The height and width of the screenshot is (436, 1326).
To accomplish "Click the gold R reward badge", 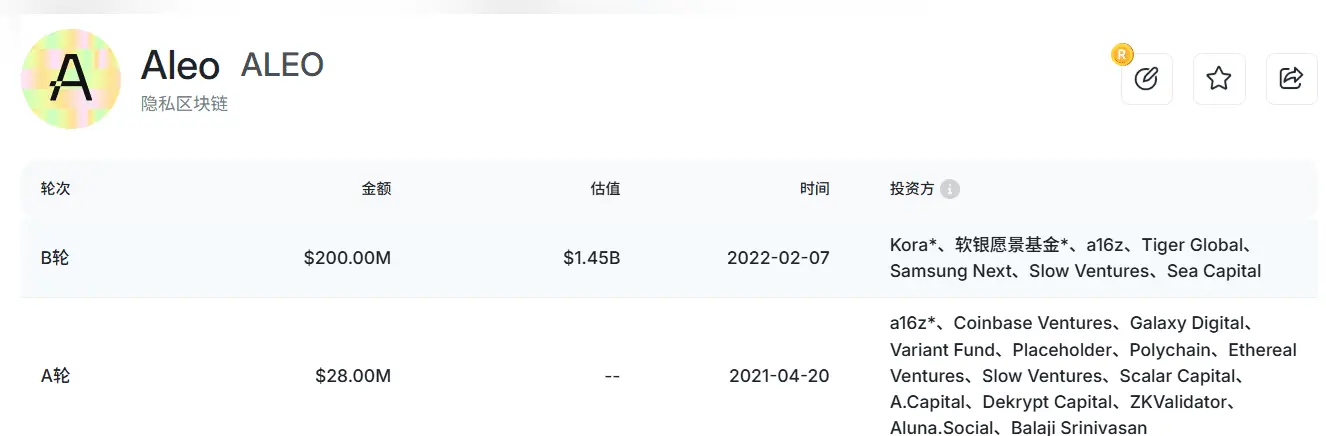I will coord(1122,55).
